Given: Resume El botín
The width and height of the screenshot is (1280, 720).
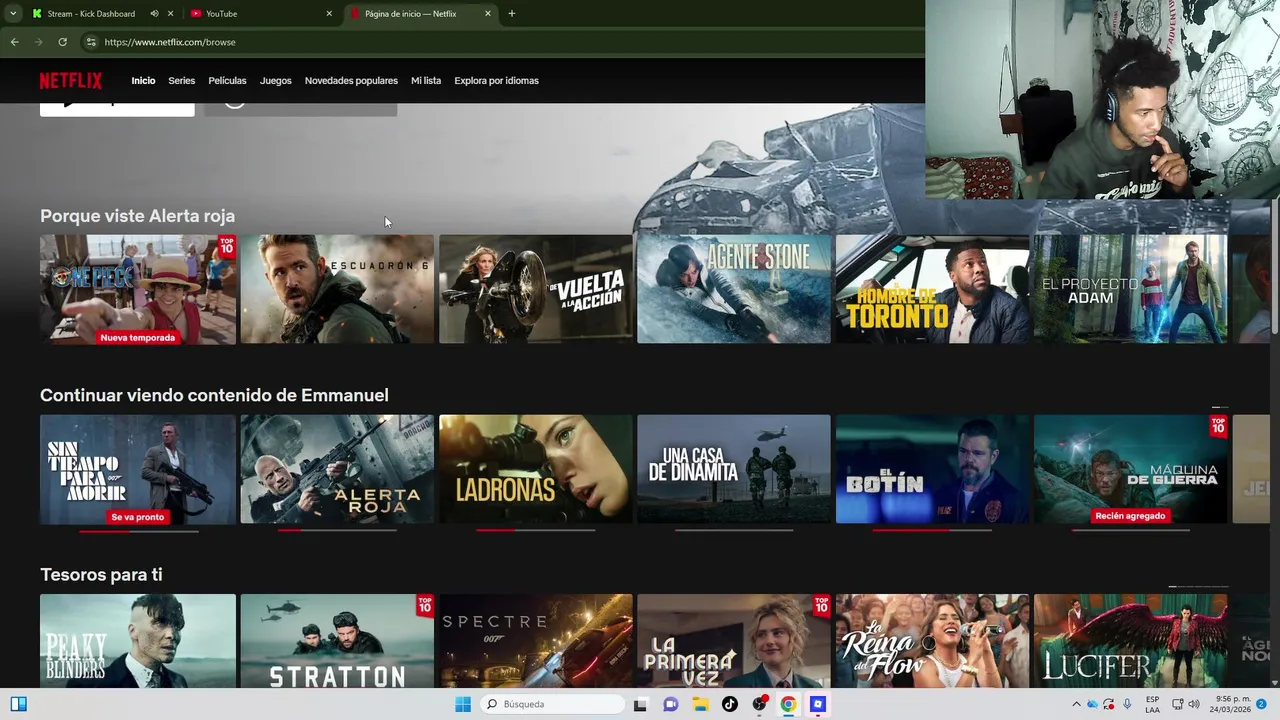Looking at the screenshot, I should 933,469.
